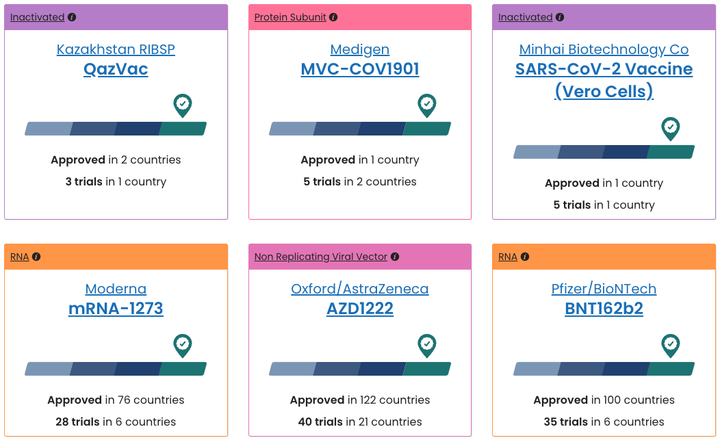Viewport: 720px width, 440px height.
Task: Open the Pfizer/BioNTech manufacturer link
Action: click(x=604, y=289)
